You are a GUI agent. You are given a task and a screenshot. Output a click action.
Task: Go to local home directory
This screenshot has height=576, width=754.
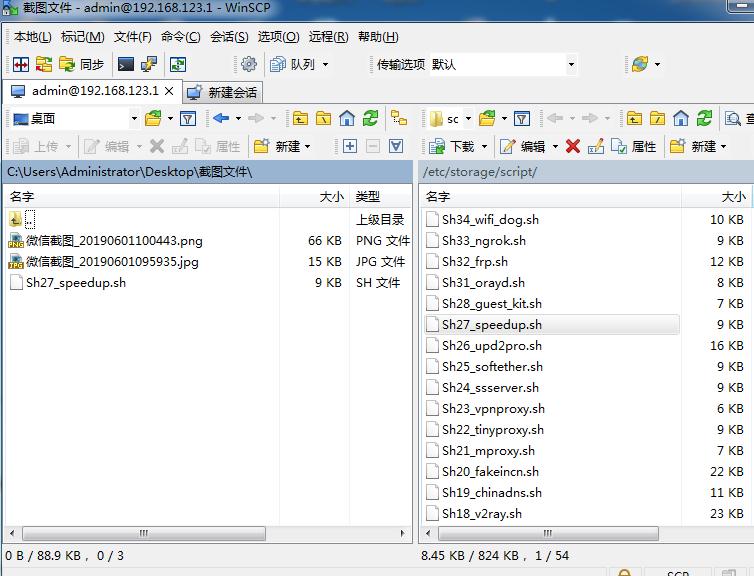347,118
